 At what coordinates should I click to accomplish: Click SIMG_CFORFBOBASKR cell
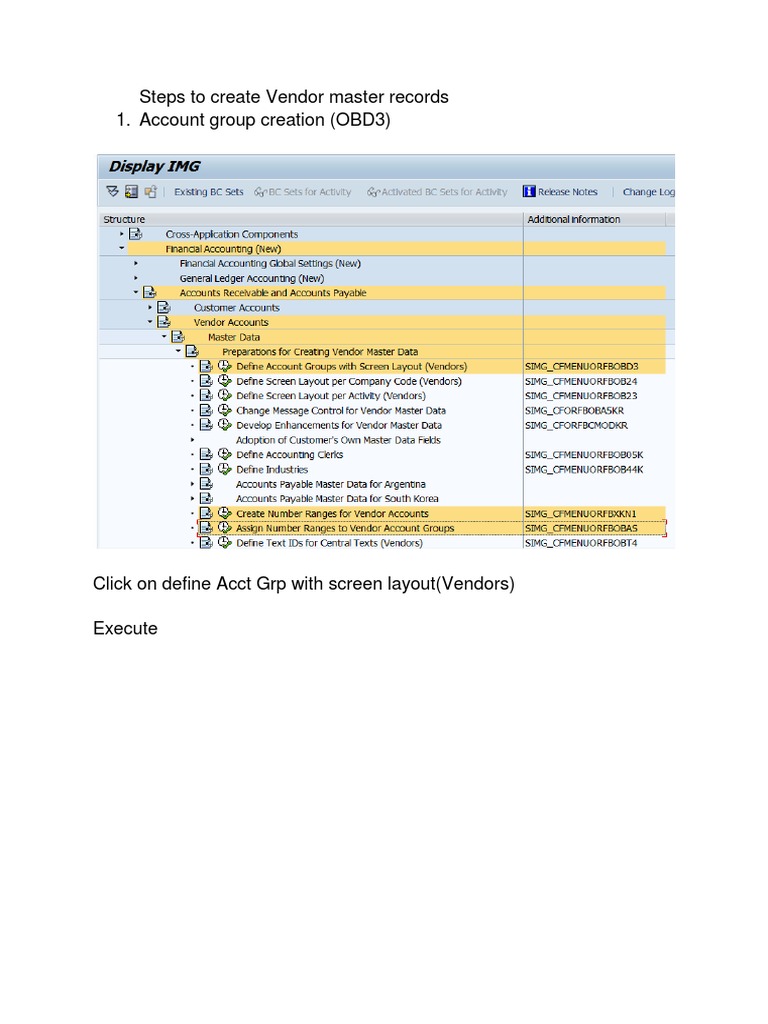pyautogui.click(x=575, y=411)
